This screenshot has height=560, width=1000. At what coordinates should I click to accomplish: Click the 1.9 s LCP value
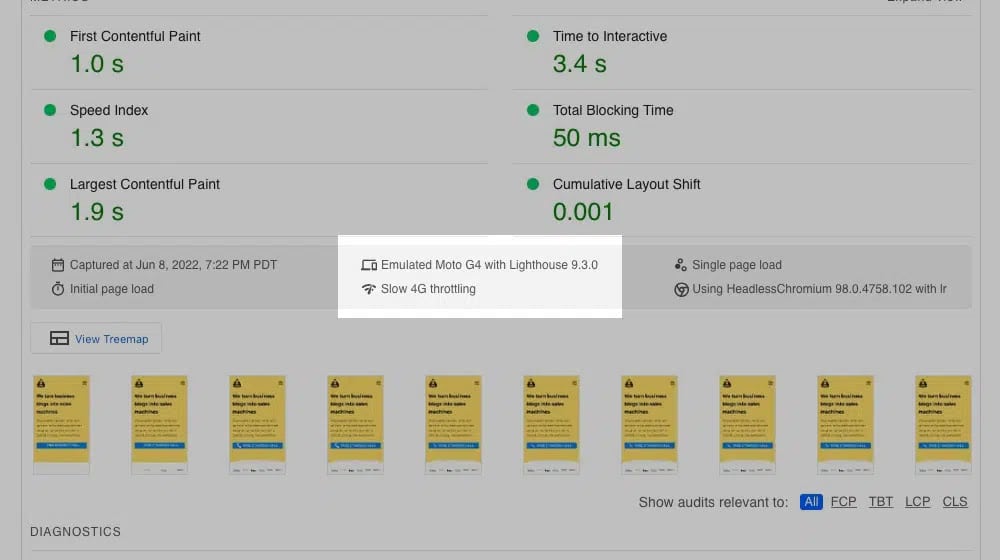click(97, 212)
